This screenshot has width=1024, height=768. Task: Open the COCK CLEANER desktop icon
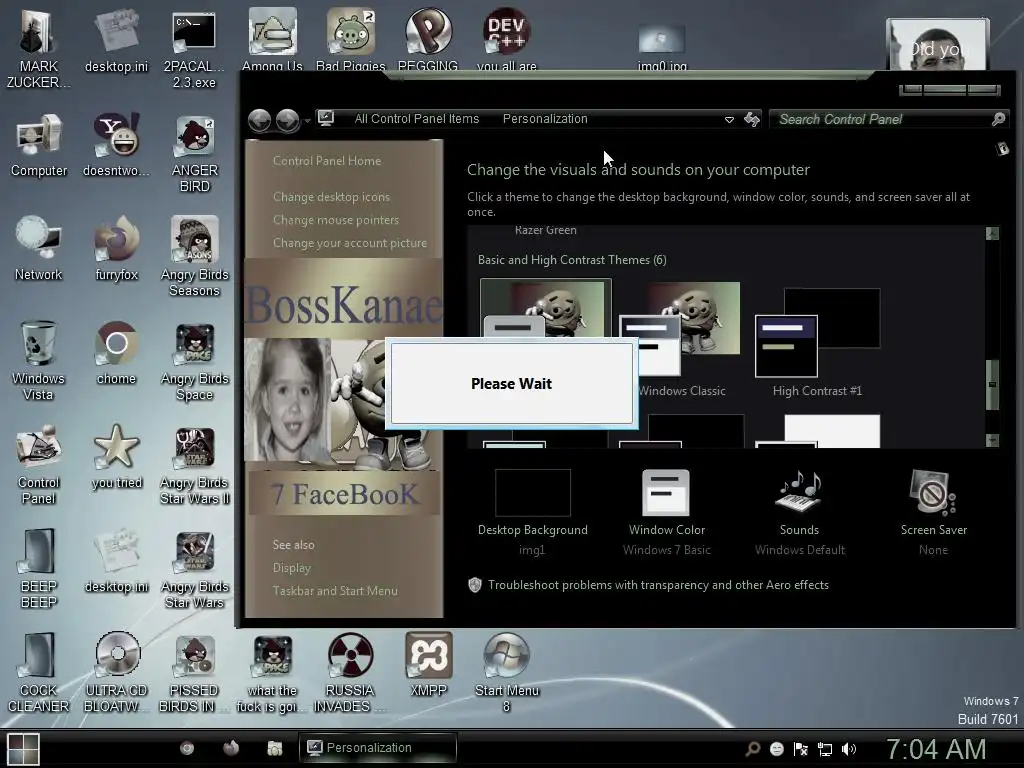(39, 673)
